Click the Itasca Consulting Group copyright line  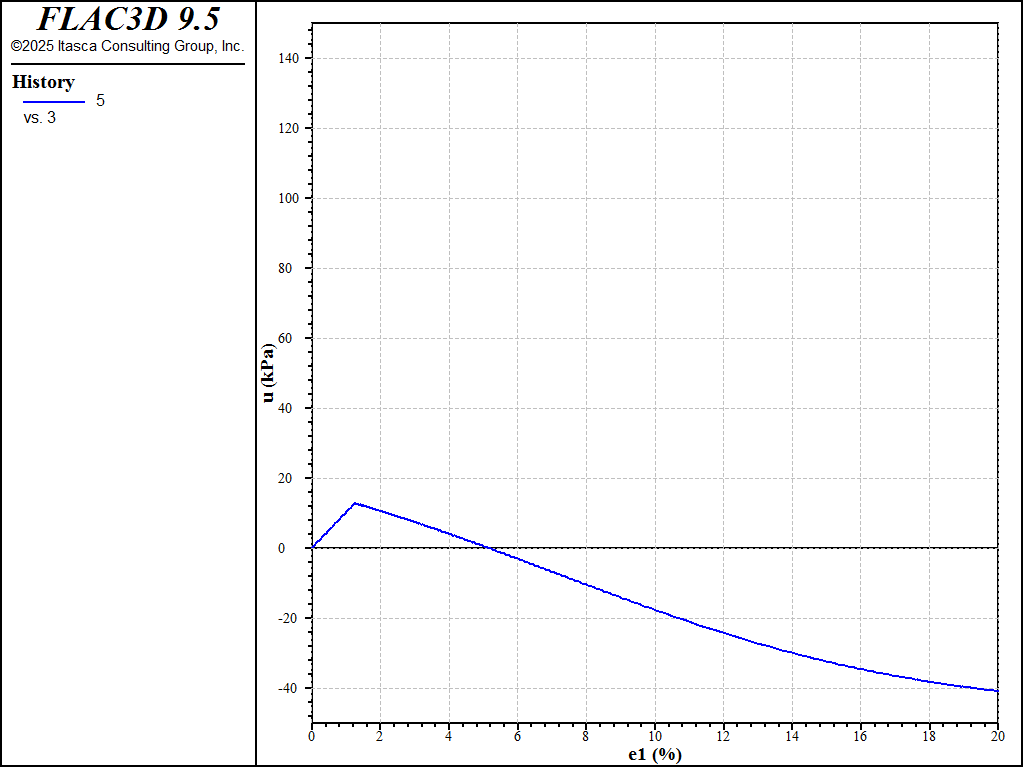127,46
